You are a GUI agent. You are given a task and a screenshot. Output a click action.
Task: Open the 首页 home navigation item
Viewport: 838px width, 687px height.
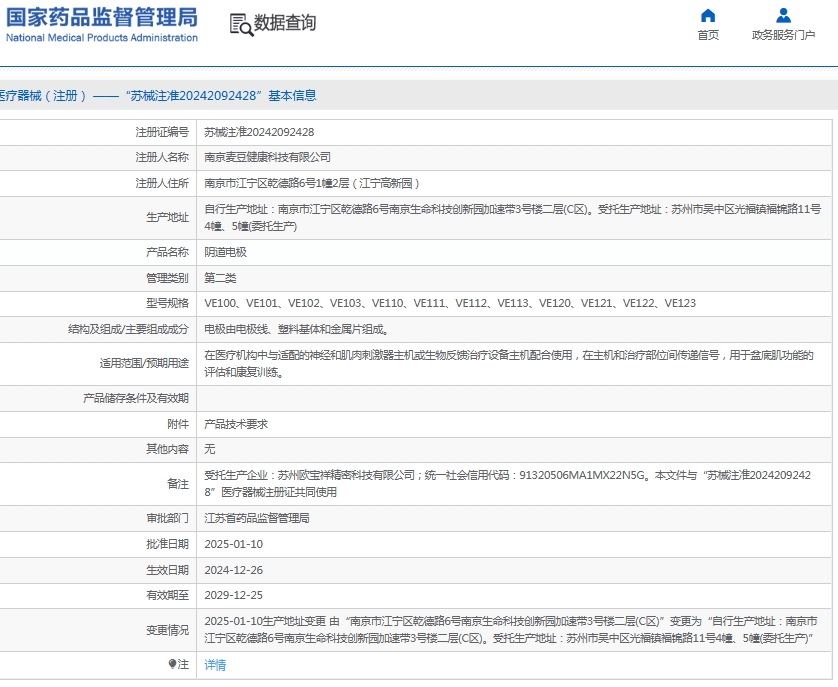[707, 32]
